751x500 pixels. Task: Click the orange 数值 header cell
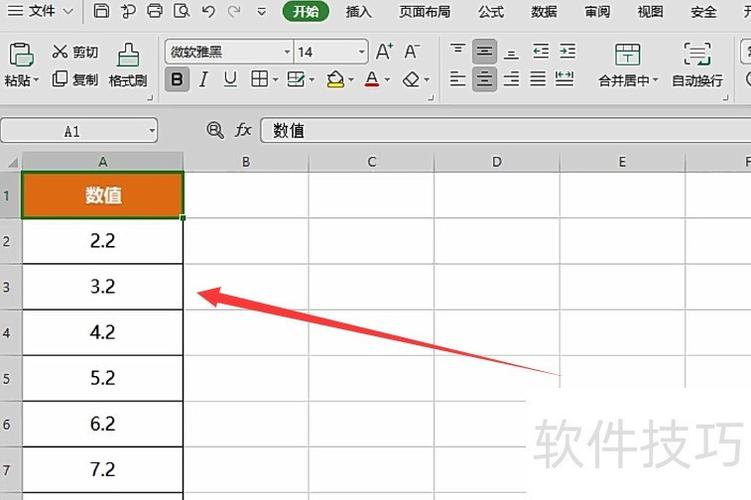pyautogui.click(x=102, y=195)
